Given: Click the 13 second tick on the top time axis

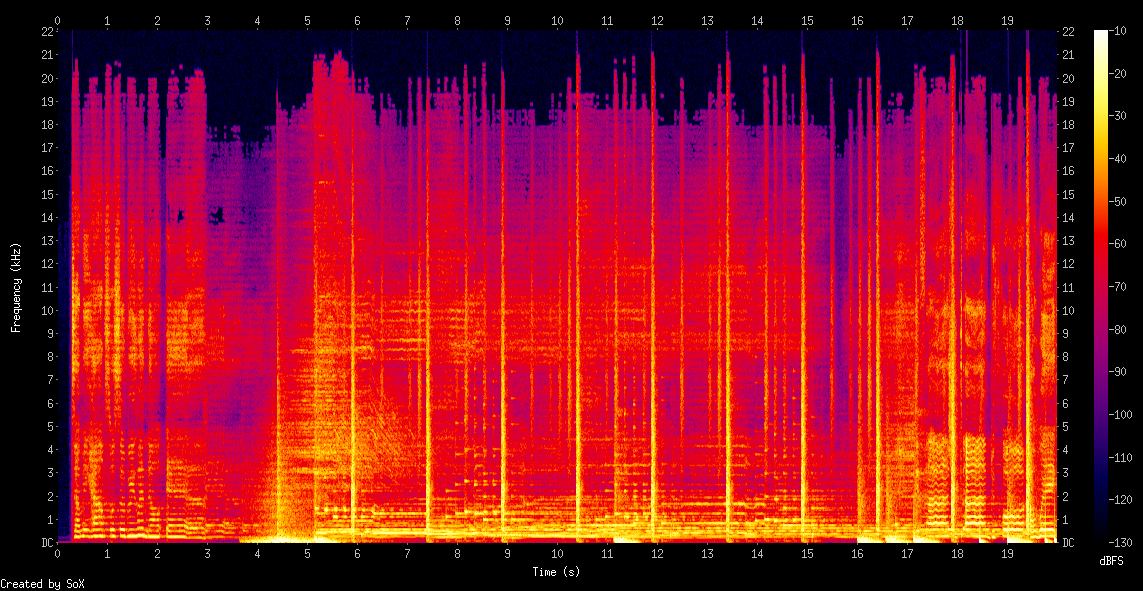Looking at the screenshot, I should pos(707,21).
